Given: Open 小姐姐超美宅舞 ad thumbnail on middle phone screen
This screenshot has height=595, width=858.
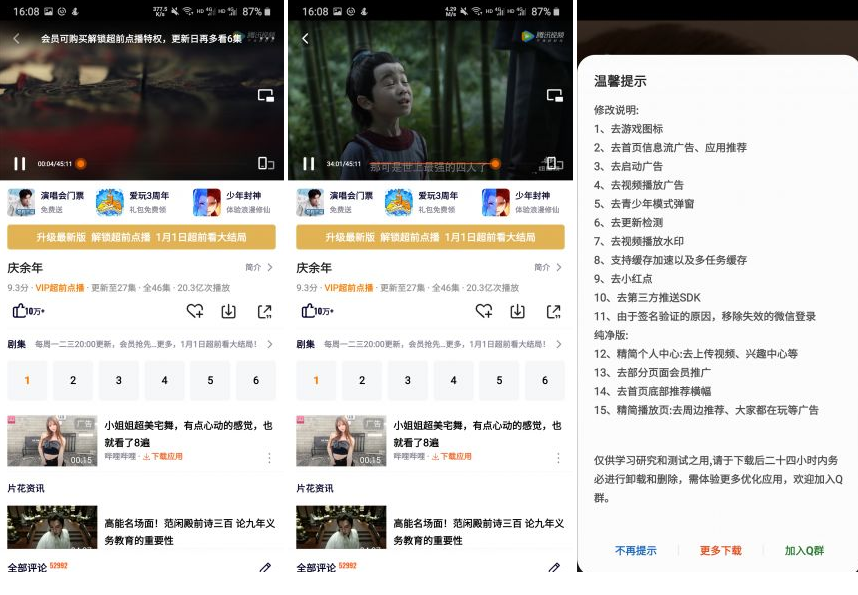Looking at the screenshot, I should tap(341, 441).
